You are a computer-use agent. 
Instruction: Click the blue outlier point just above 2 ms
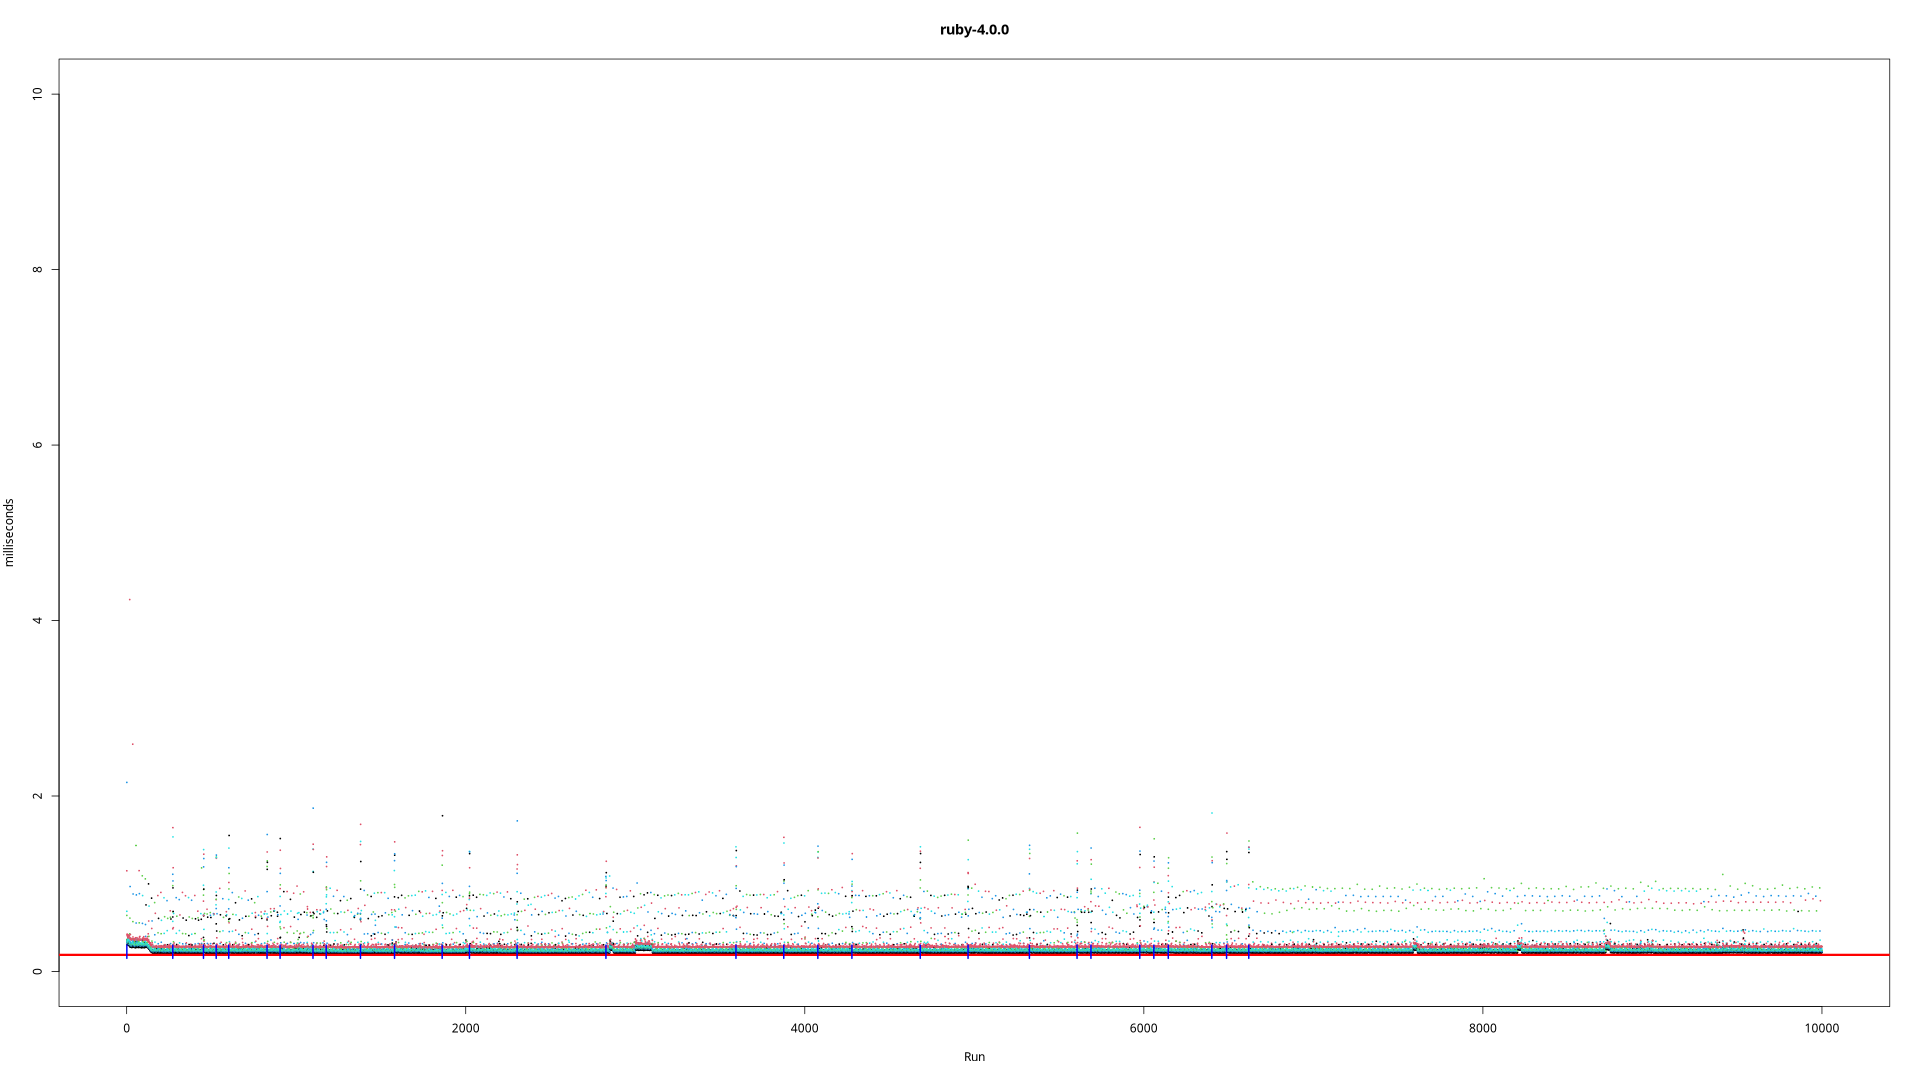point(126,782)
